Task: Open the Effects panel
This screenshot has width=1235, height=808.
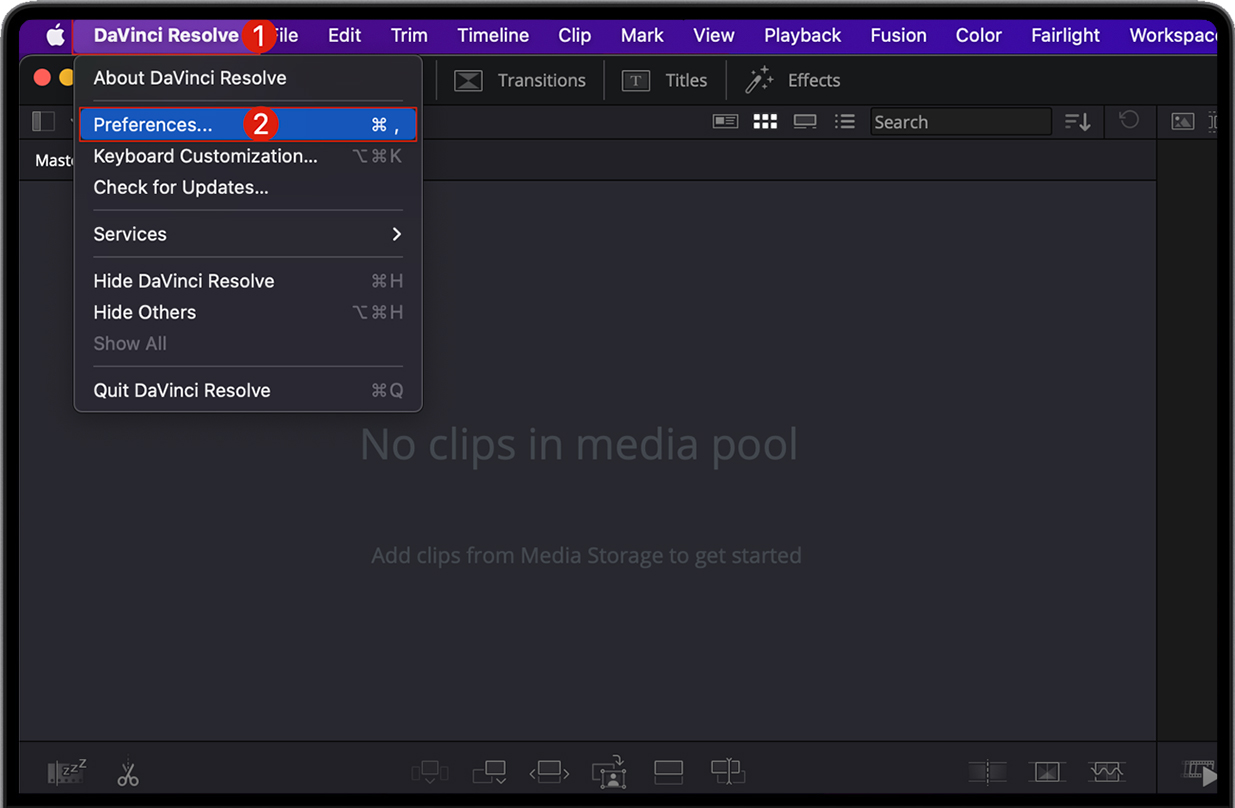Action: click(x=793, y=81)
